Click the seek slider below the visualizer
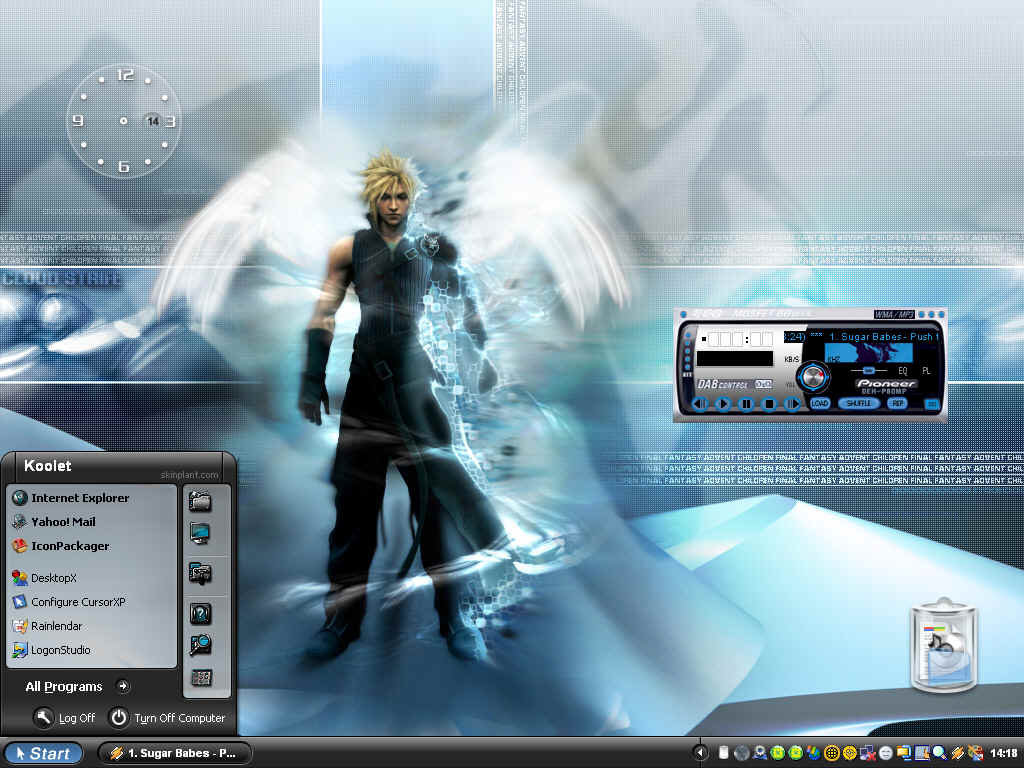The height and width of the screenshot is (768, 1024). click(x=868, y=371)
